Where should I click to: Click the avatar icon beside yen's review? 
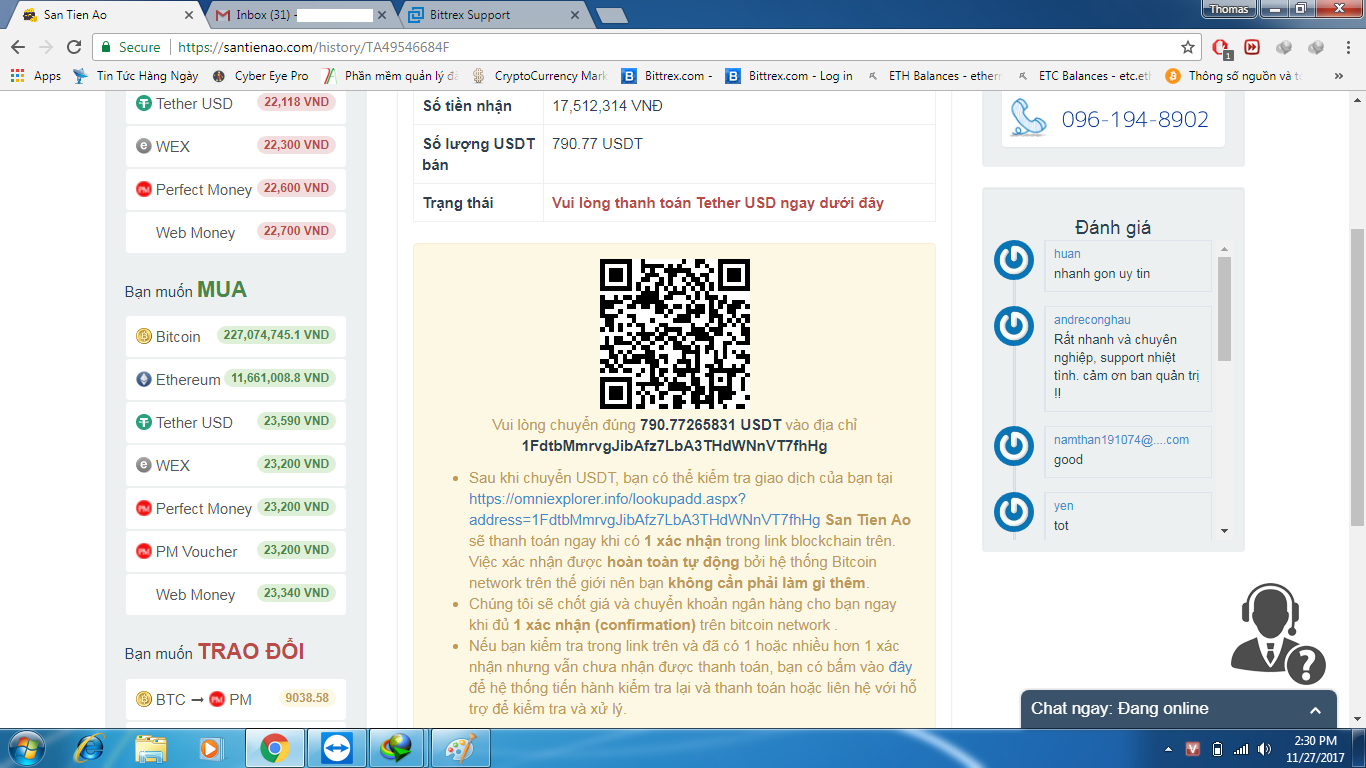click(x=1014, y=512)
